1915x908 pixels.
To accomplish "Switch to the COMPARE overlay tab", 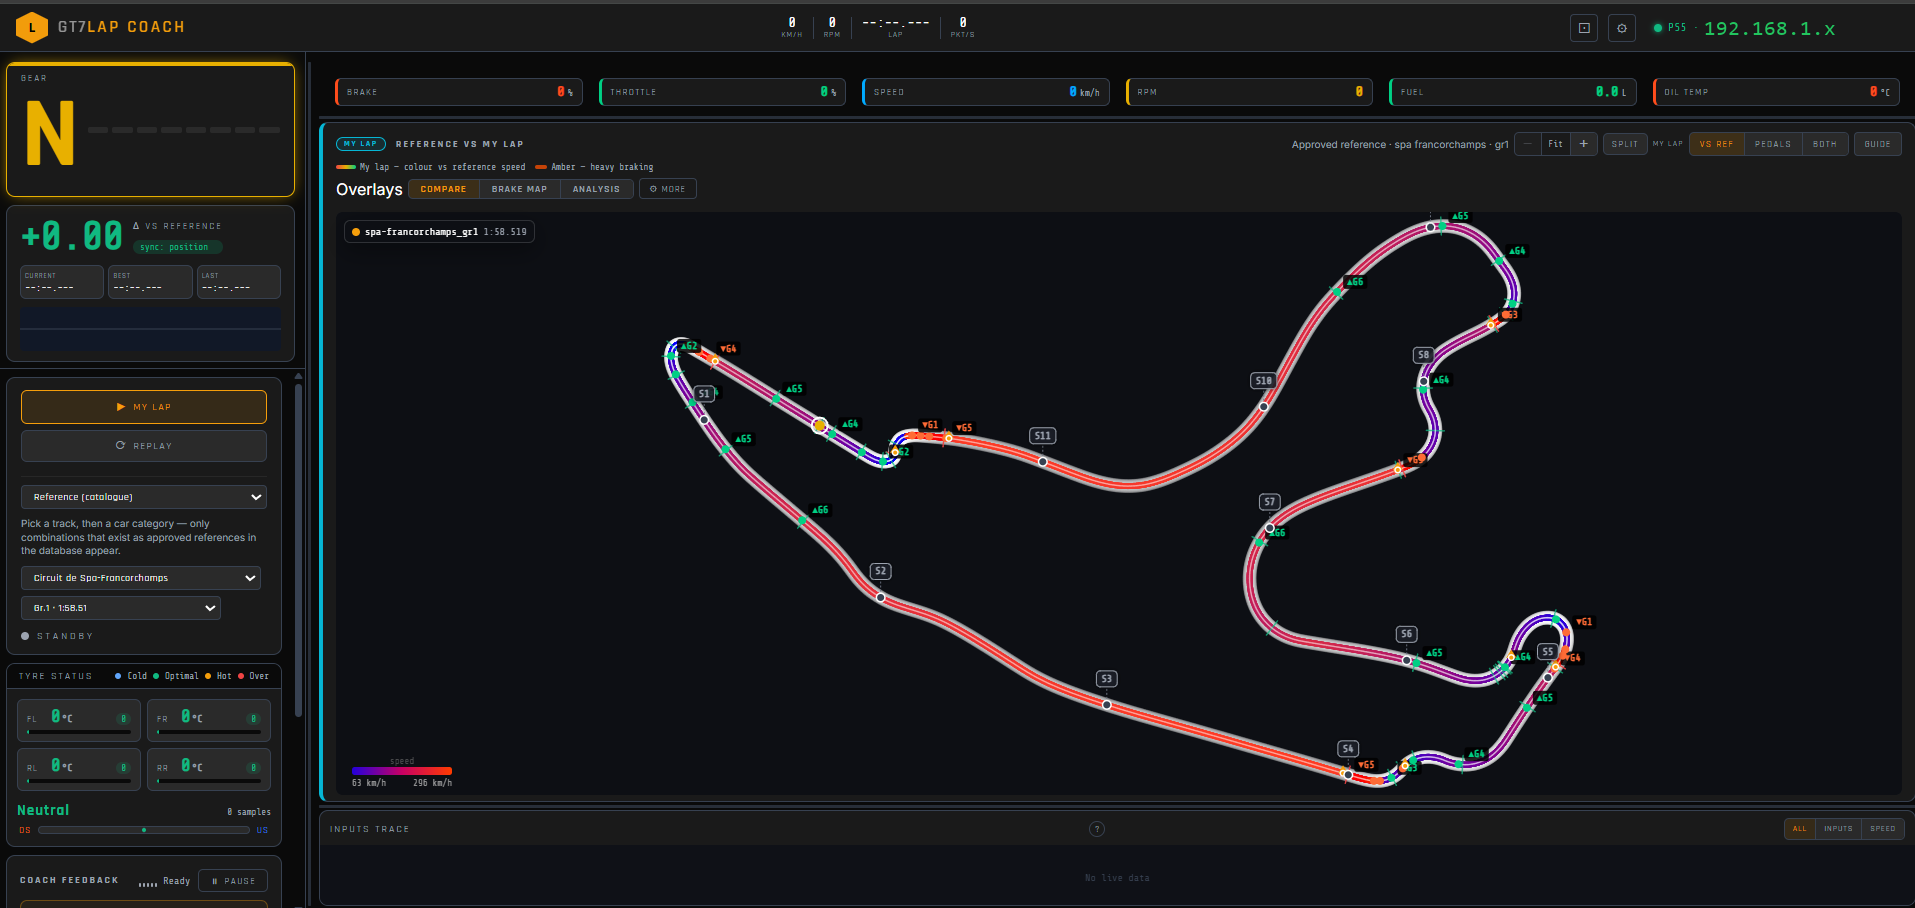I will 443,189.
